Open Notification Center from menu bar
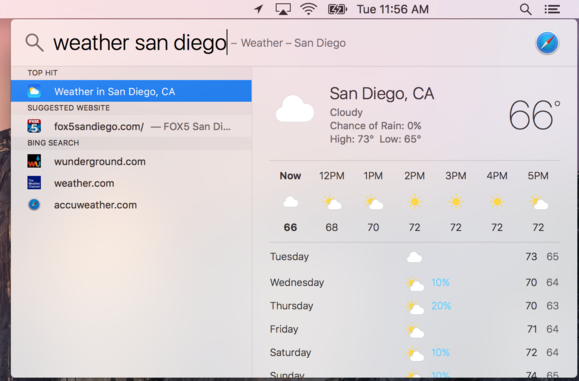 click(x=552, y=9)
